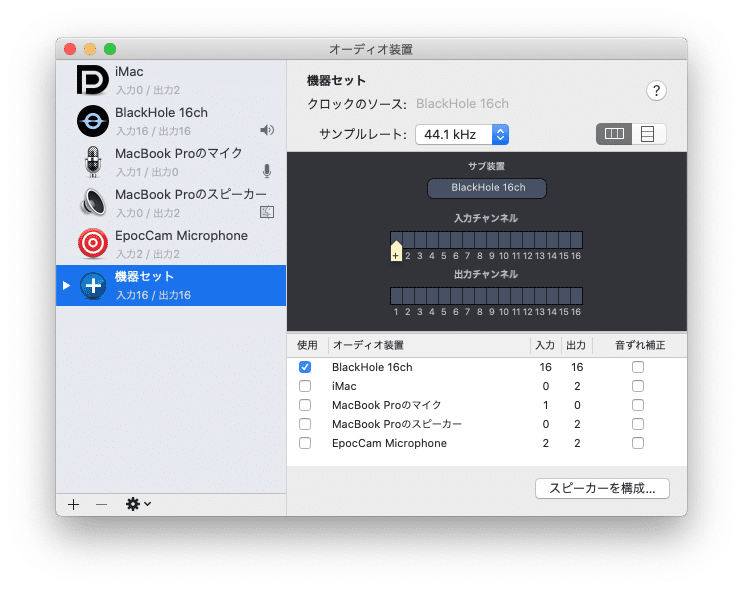Click the 入力 column header
Screen dimensions: 743x590
(545, 345)
